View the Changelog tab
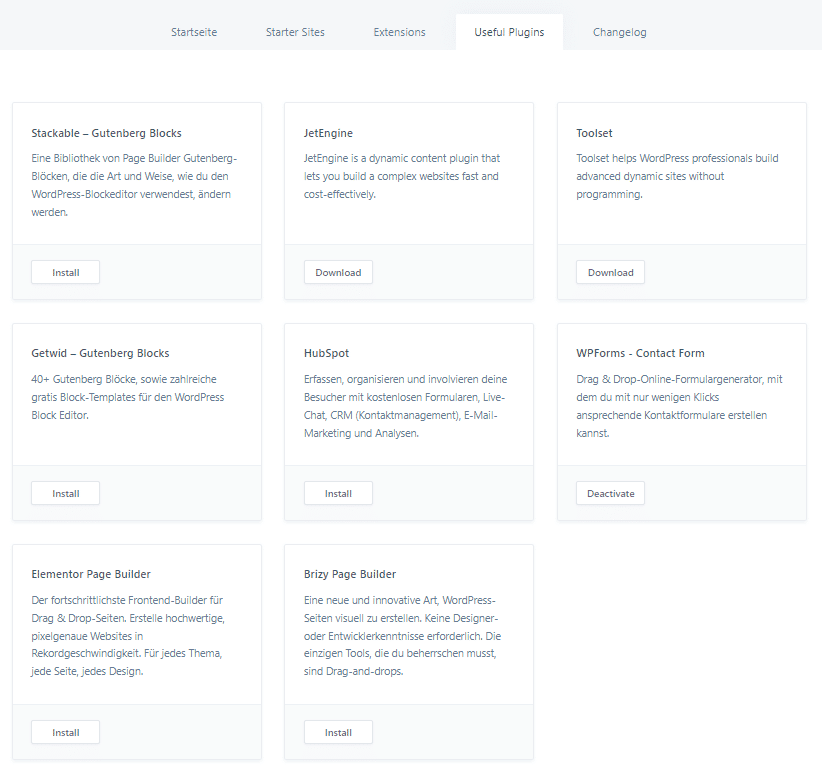822x770 pixels. pos(620,32)
